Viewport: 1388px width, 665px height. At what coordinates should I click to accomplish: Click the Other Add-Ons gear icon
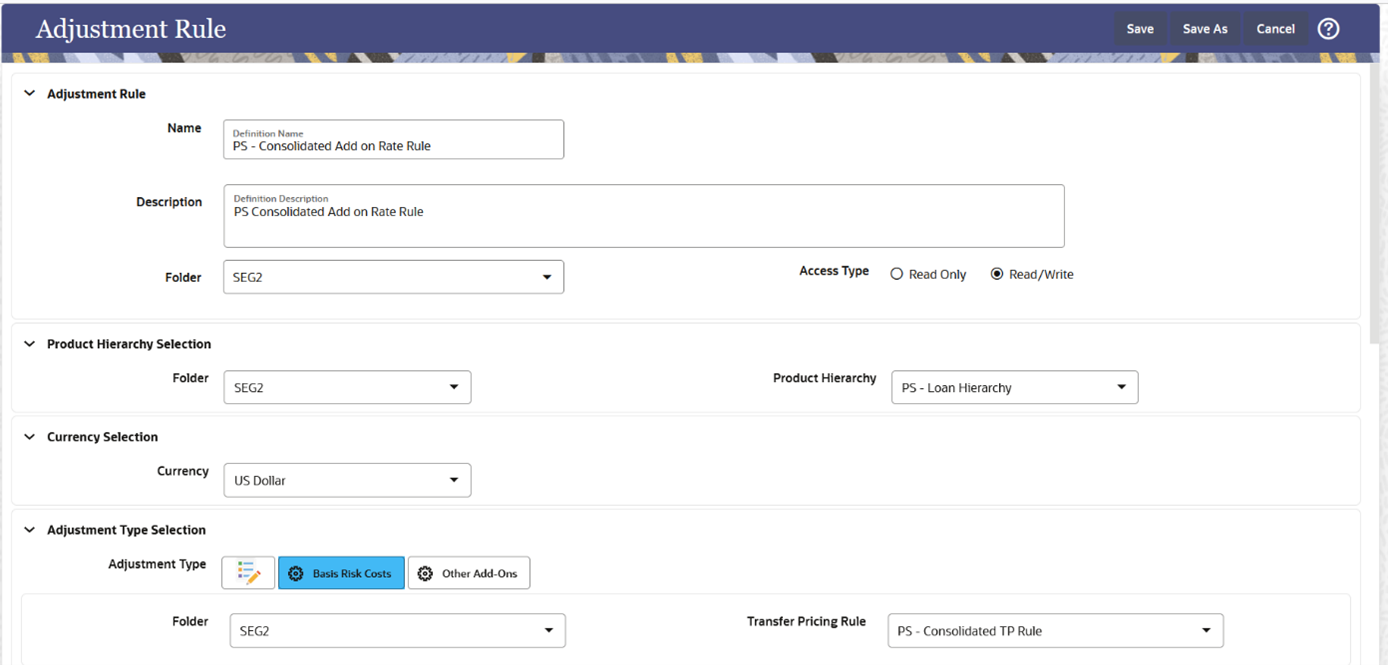tap(425, 572)
